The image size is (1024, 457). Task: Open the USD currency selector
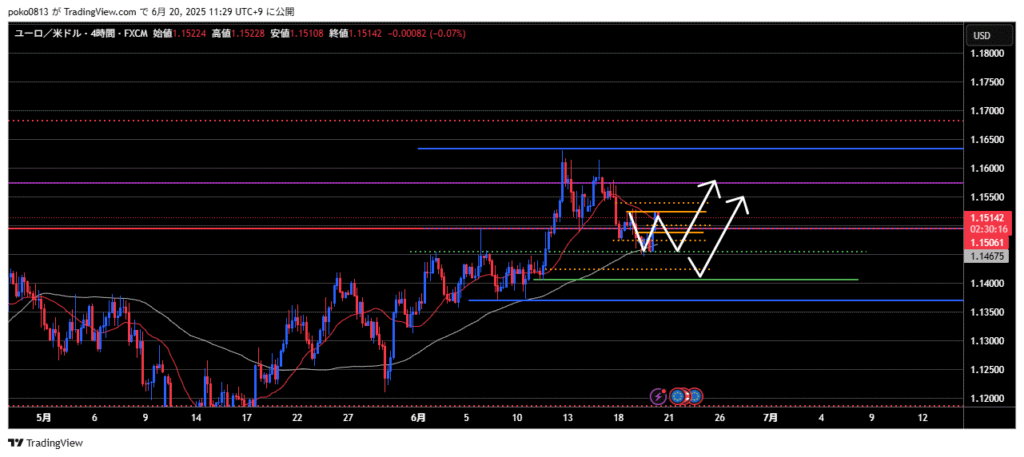981,35
